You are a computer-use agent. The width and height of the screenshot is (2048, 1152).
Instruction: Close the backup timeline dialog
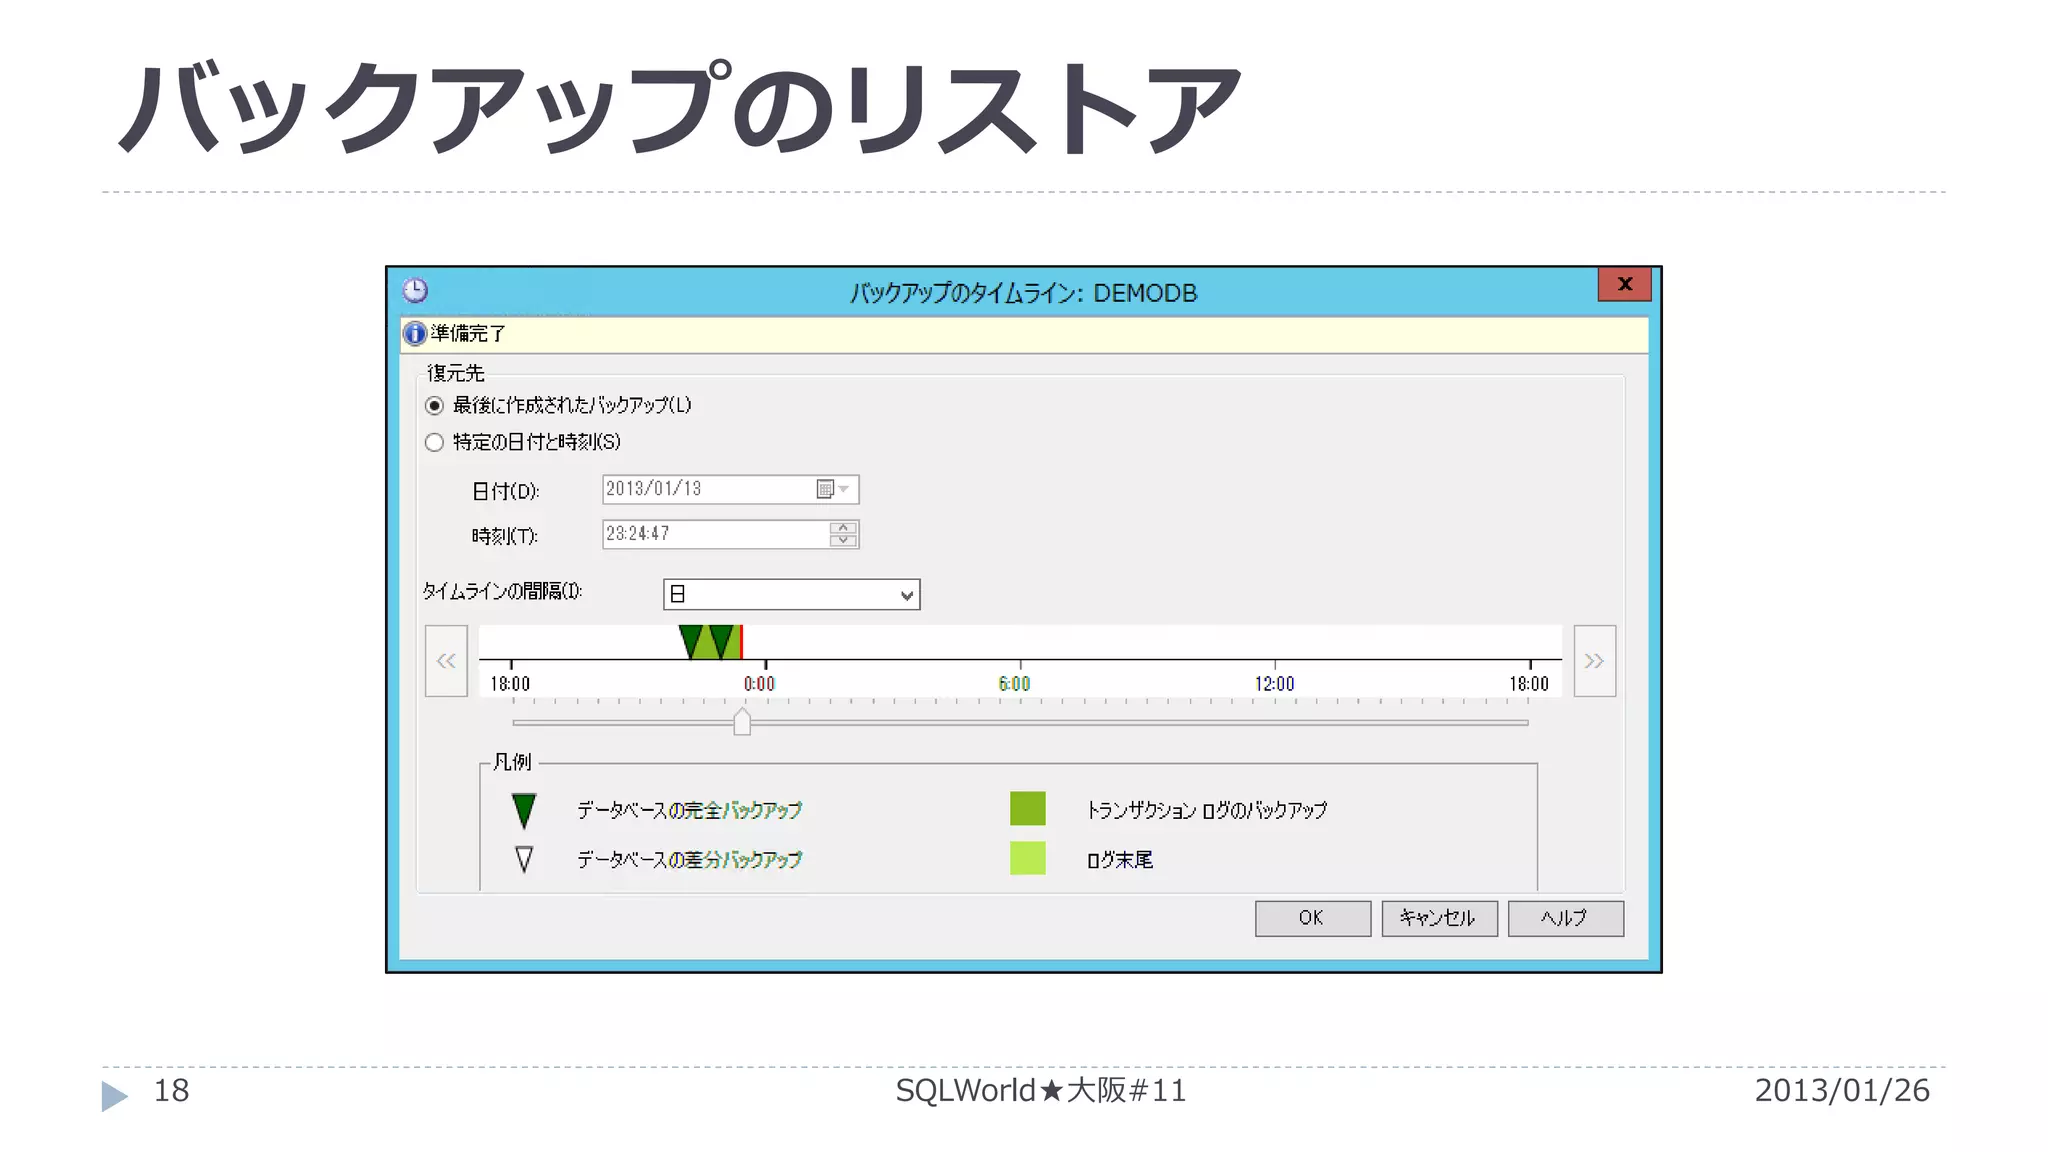point(1624,284)
